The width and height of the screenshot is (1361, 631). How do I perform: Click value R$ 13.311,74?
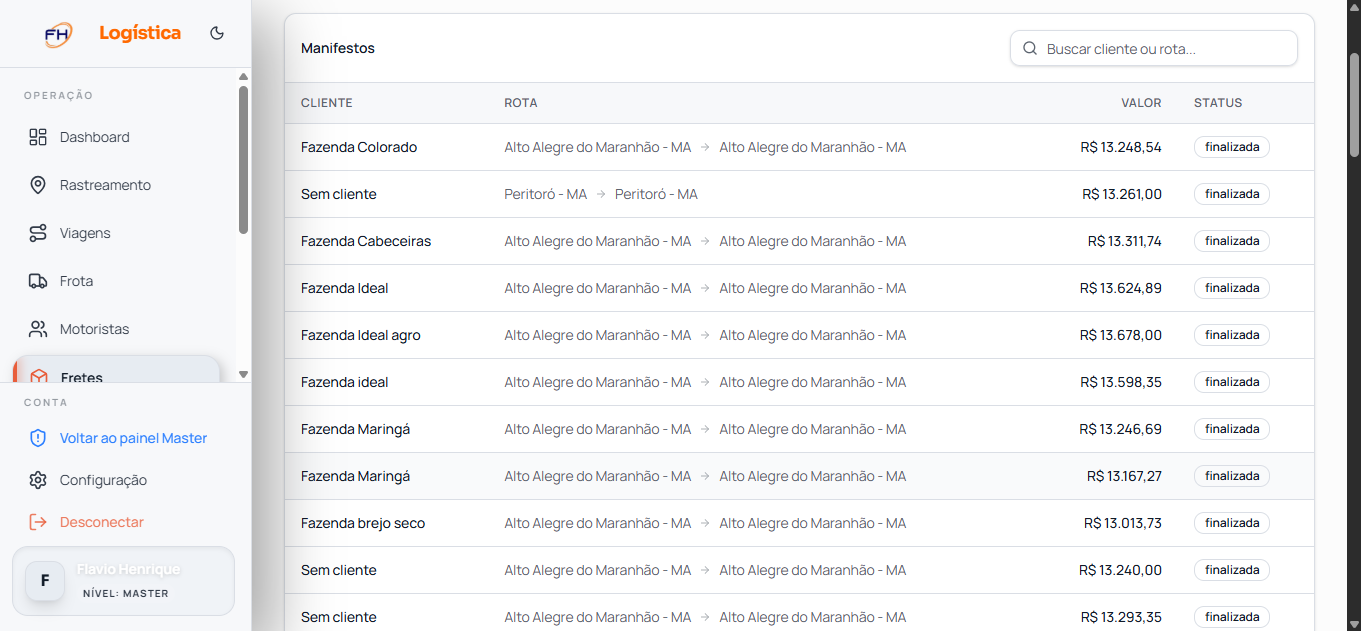(x=1125, y=241)
